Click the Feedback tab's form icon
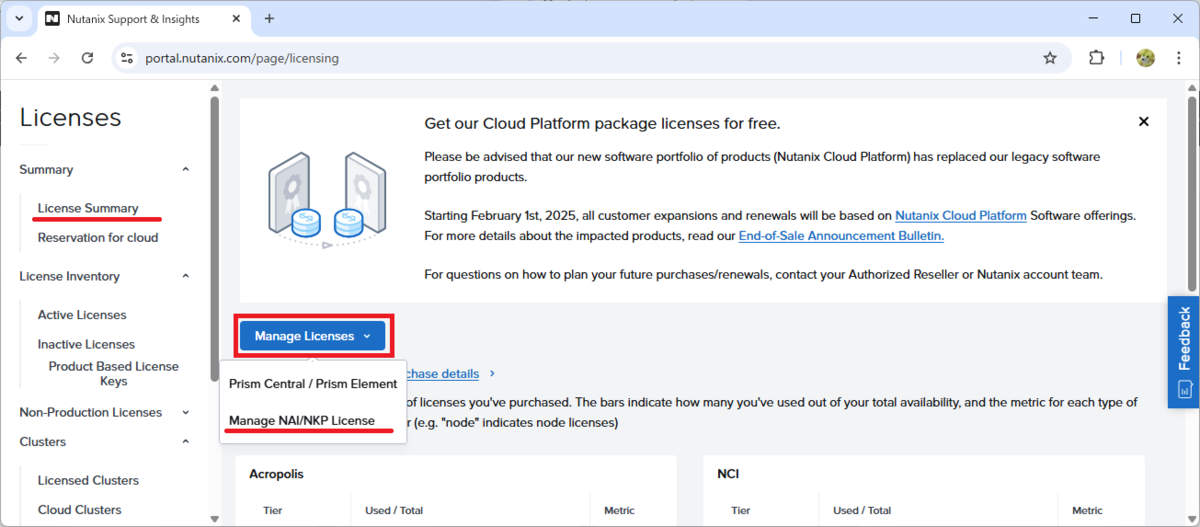 (x=1184, y=389)
